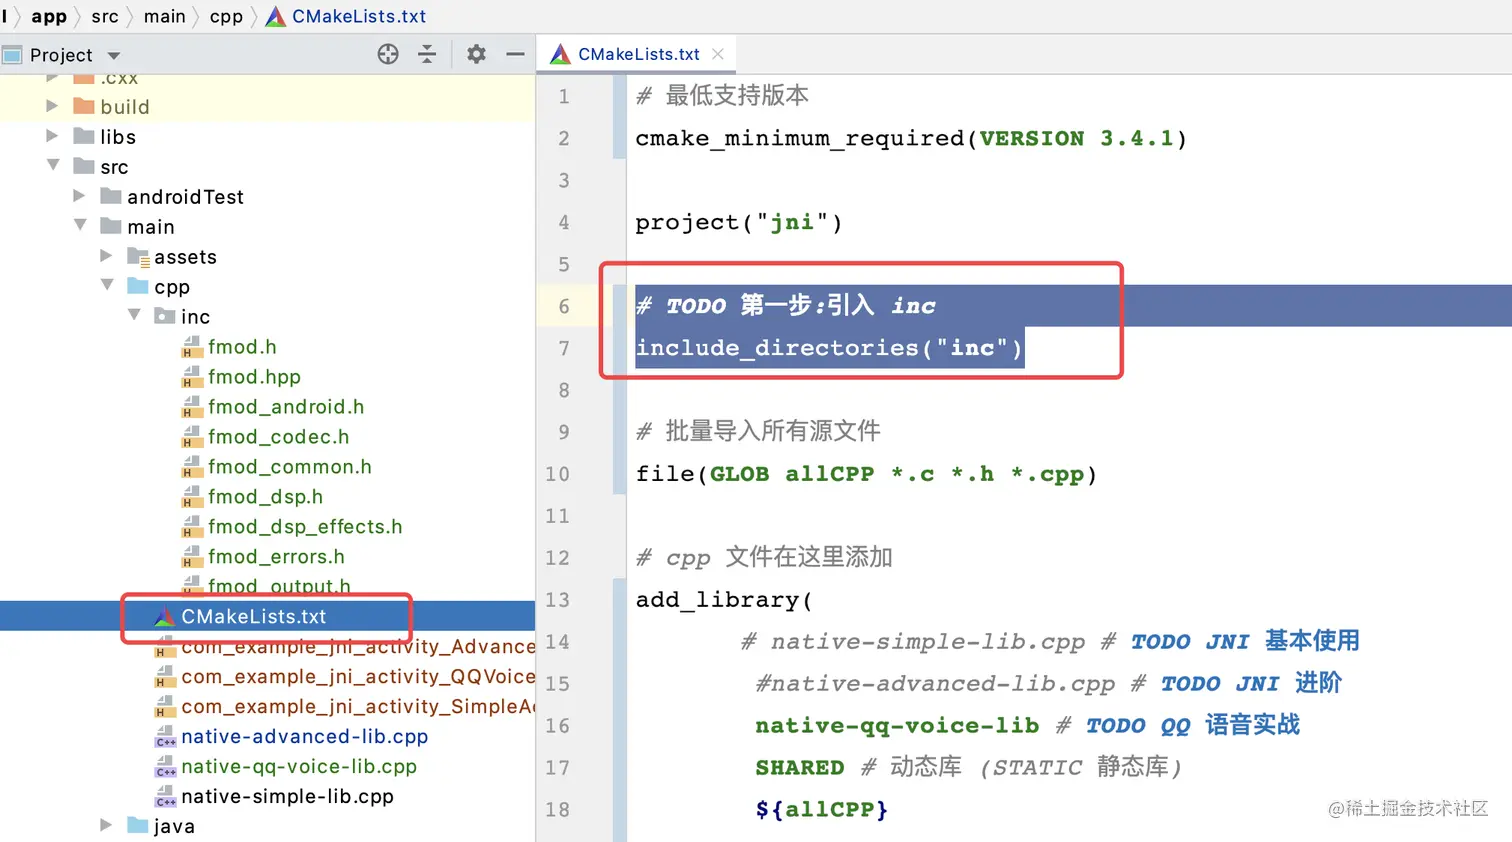Click the collapse all icon in Project toolbar
1512x842 pixels.
coord(427,54)
